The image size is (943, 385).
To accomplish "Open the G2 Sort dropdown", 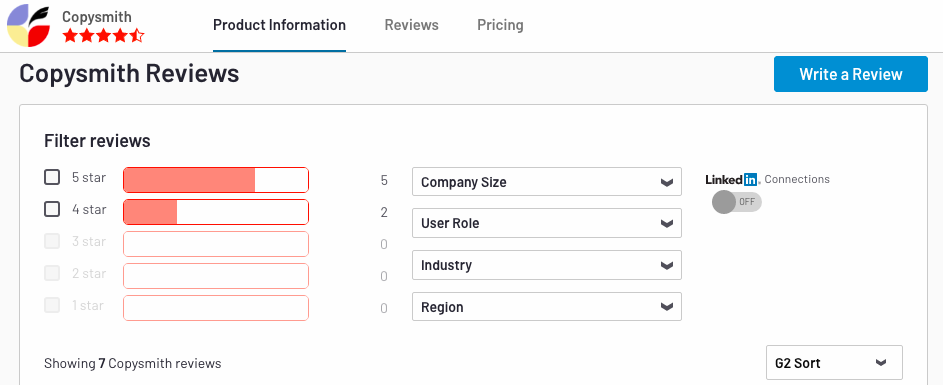I will 834,363.
